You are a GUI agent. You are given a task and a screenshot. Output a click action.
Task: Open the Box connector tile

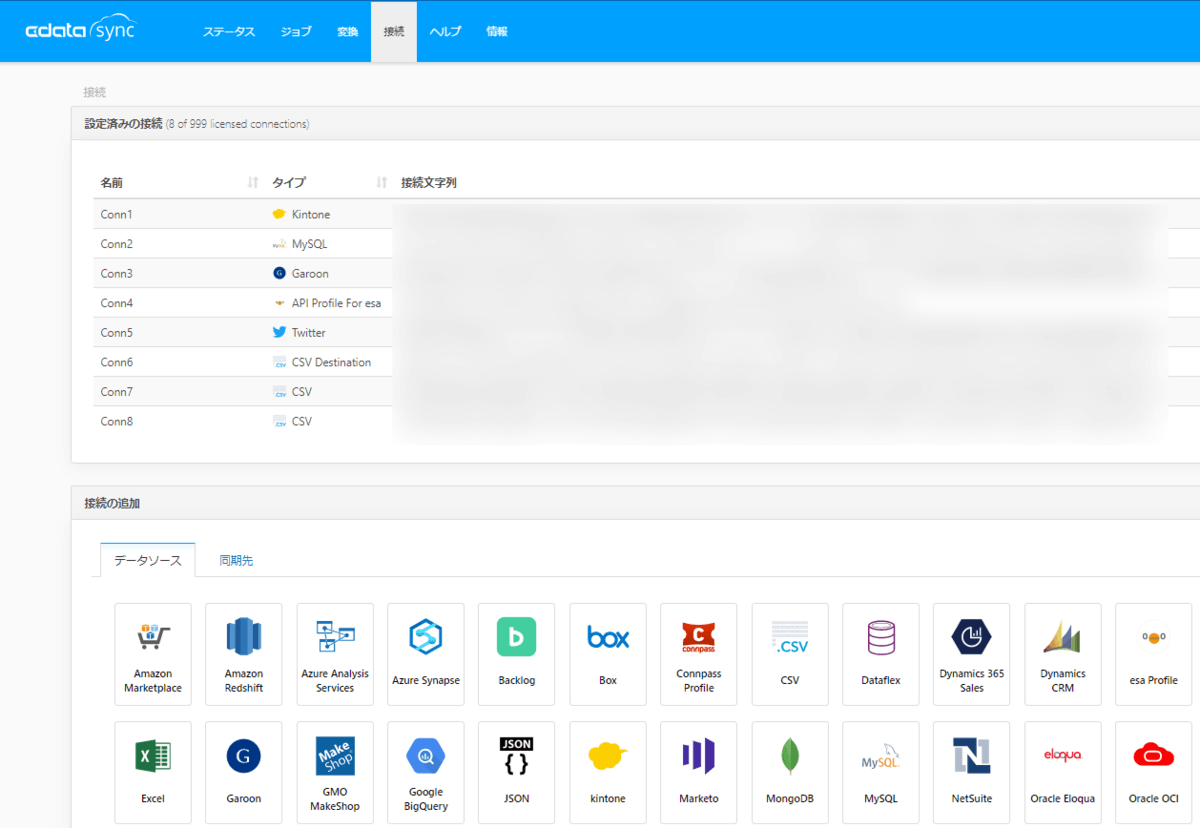pyautogui.click(x=608, y=654)
